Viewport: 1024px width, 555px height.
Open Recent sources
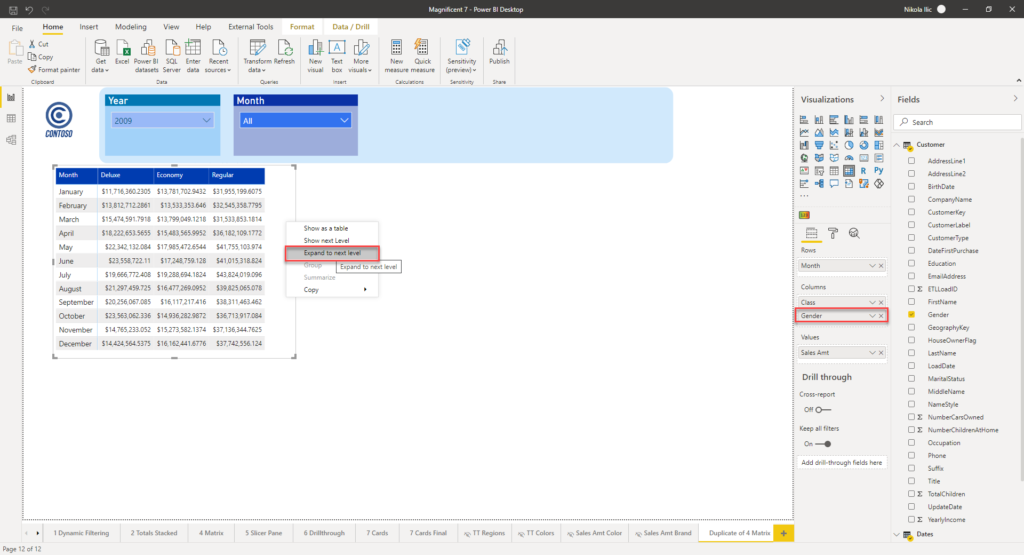click(x=218, y=56)
